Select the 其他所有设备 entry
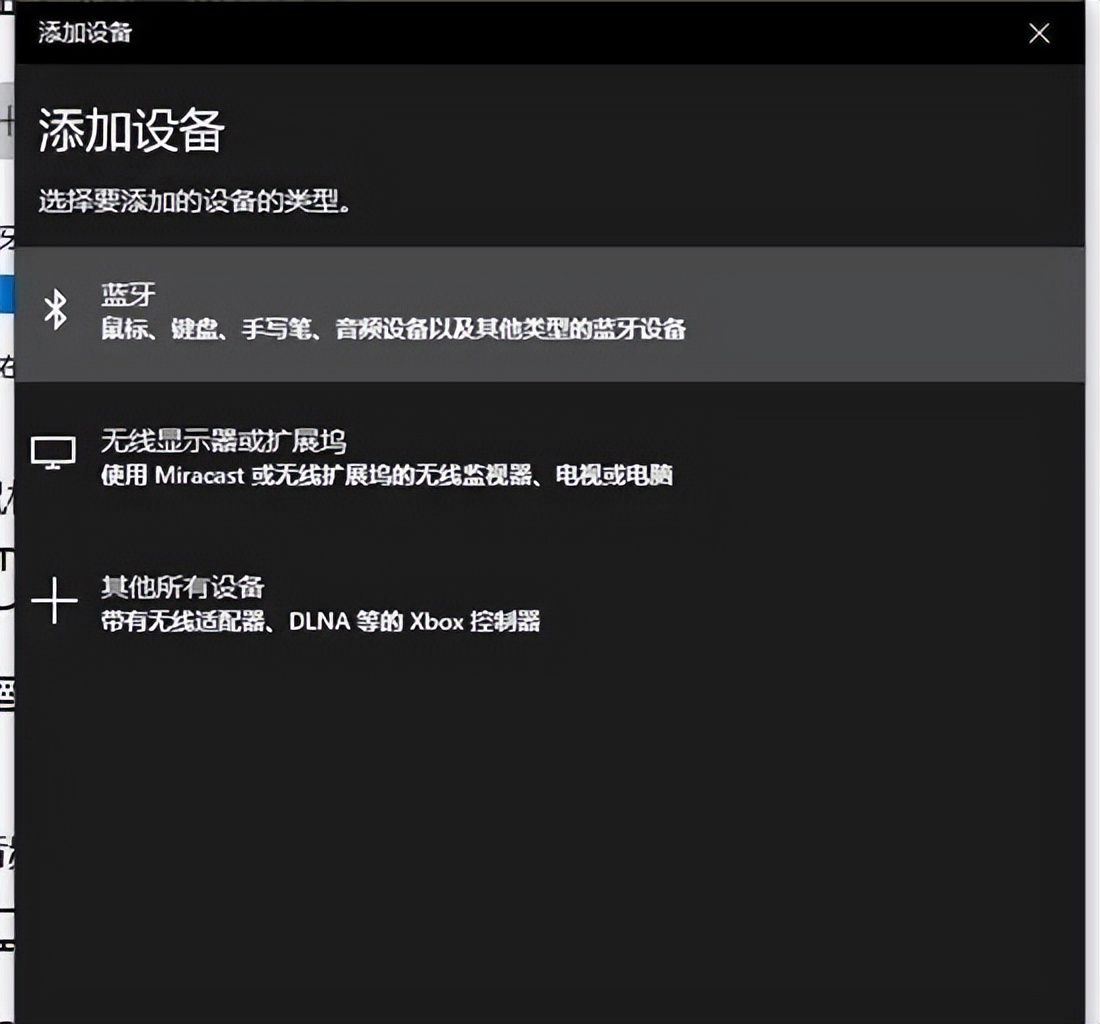 [x=400, y=602]
